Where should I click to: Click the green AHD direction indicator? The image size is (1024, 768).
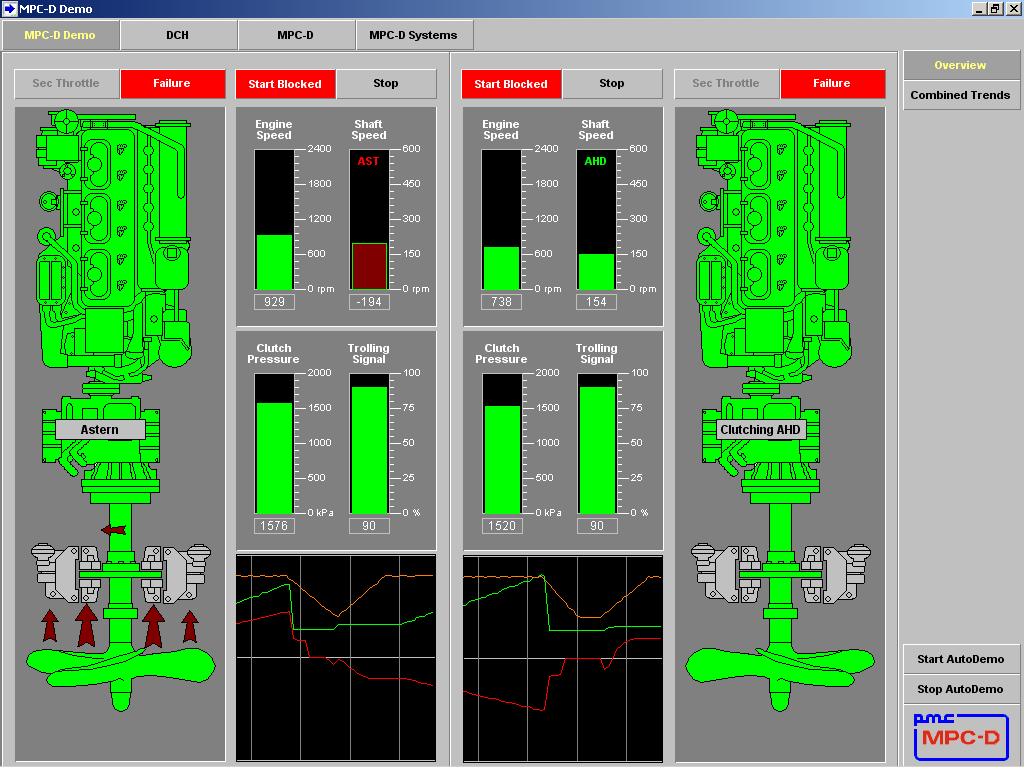click(x=595, y=161)
